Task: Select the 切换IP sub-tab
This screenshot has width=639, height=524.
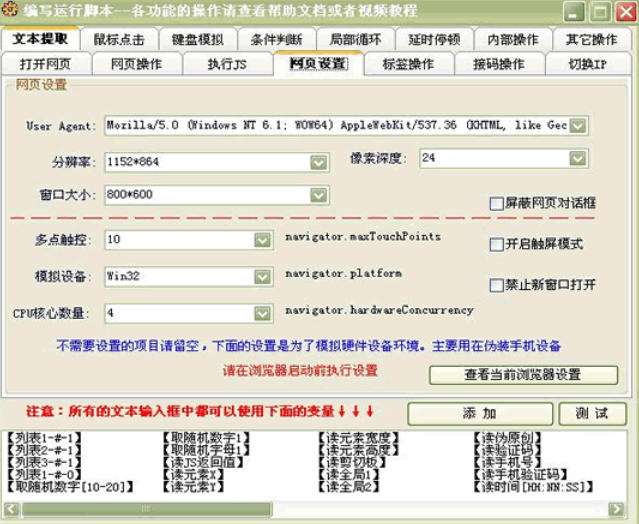Action: click(588, 64)
